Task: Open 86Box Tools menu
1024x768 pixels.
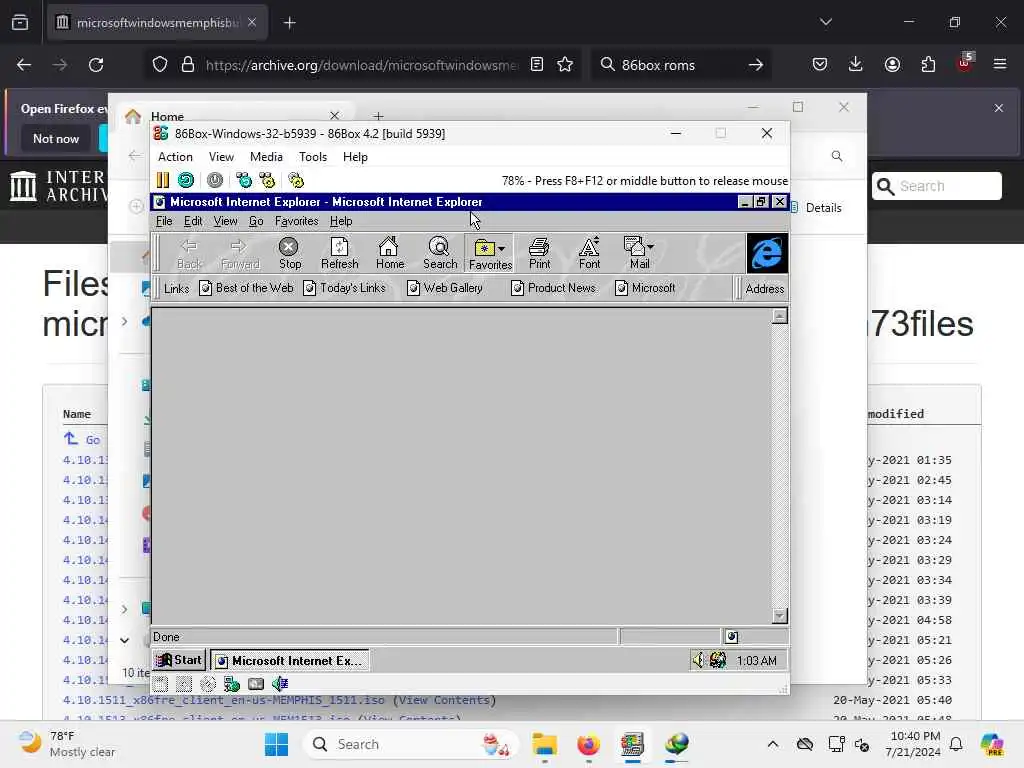Action: tap(313, 157)
